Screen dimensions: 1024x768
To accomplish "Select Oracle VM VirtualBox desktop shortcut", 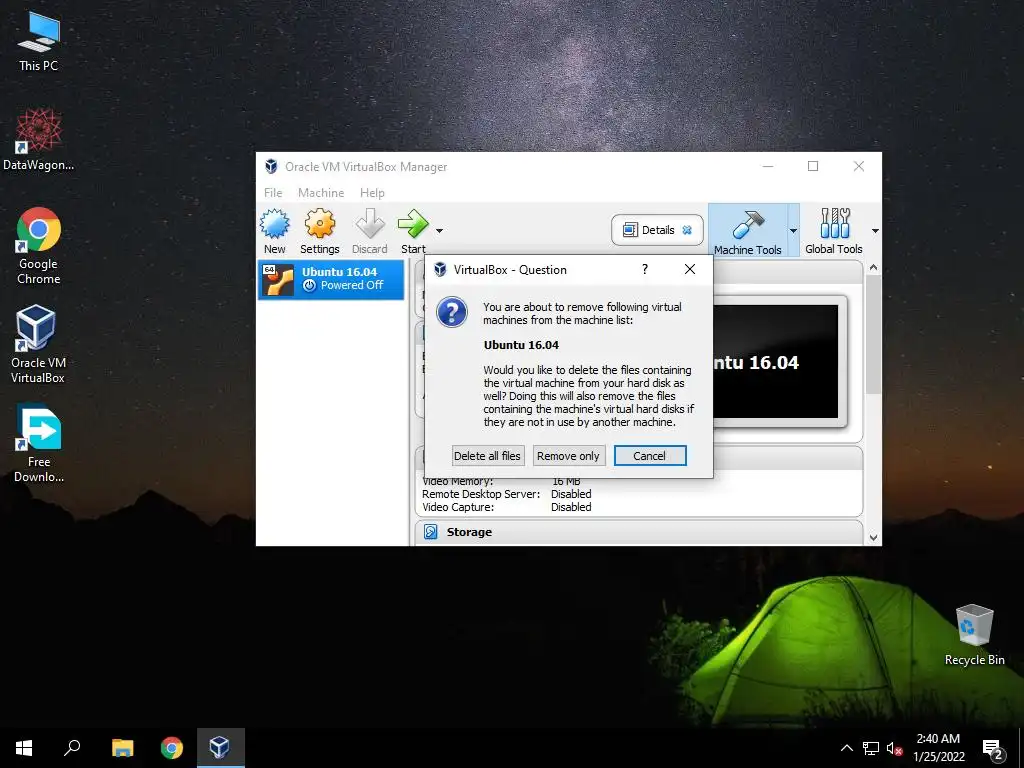I will 38,344.
